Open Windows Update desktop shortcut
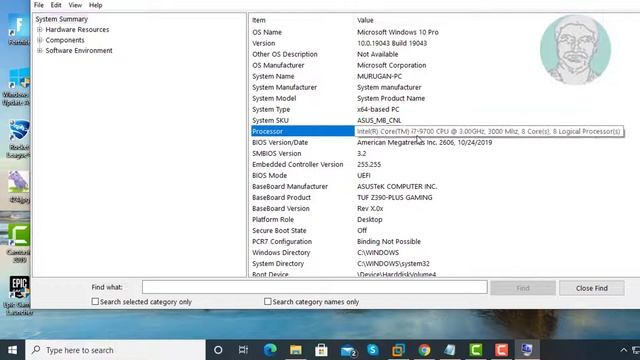 click(17, 87)
